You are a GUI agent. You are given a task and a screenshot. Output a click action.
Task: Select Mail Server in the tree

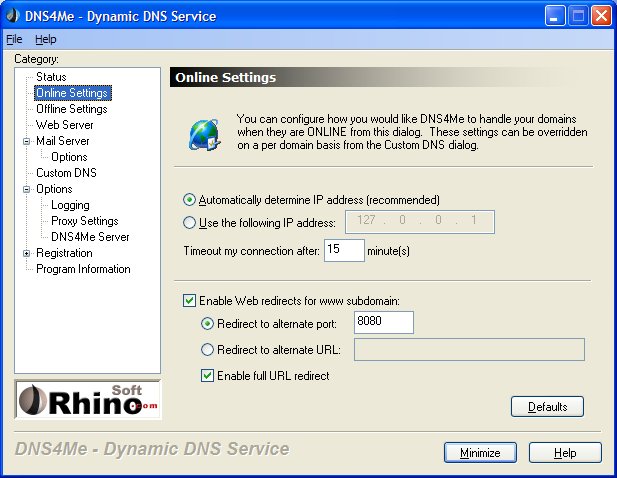[63, 141]
